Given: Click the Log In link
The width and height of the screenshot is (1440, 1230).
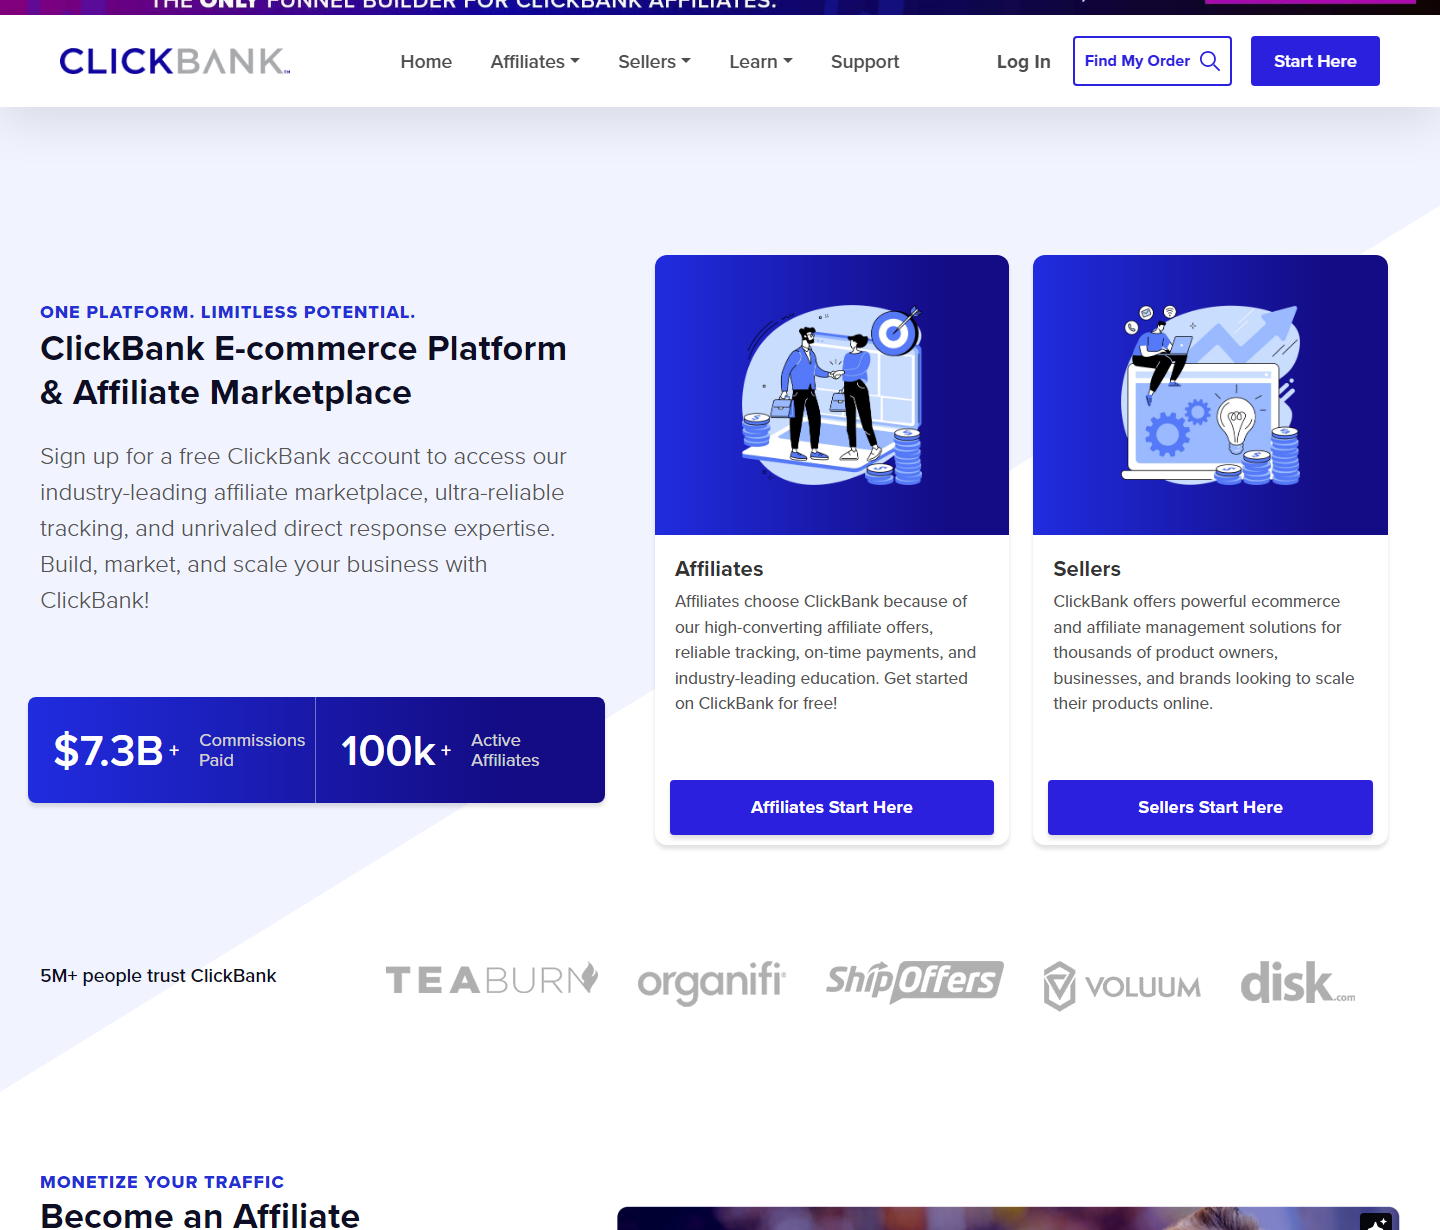Looking at the screenshot, I should [x=1023, y=62].
